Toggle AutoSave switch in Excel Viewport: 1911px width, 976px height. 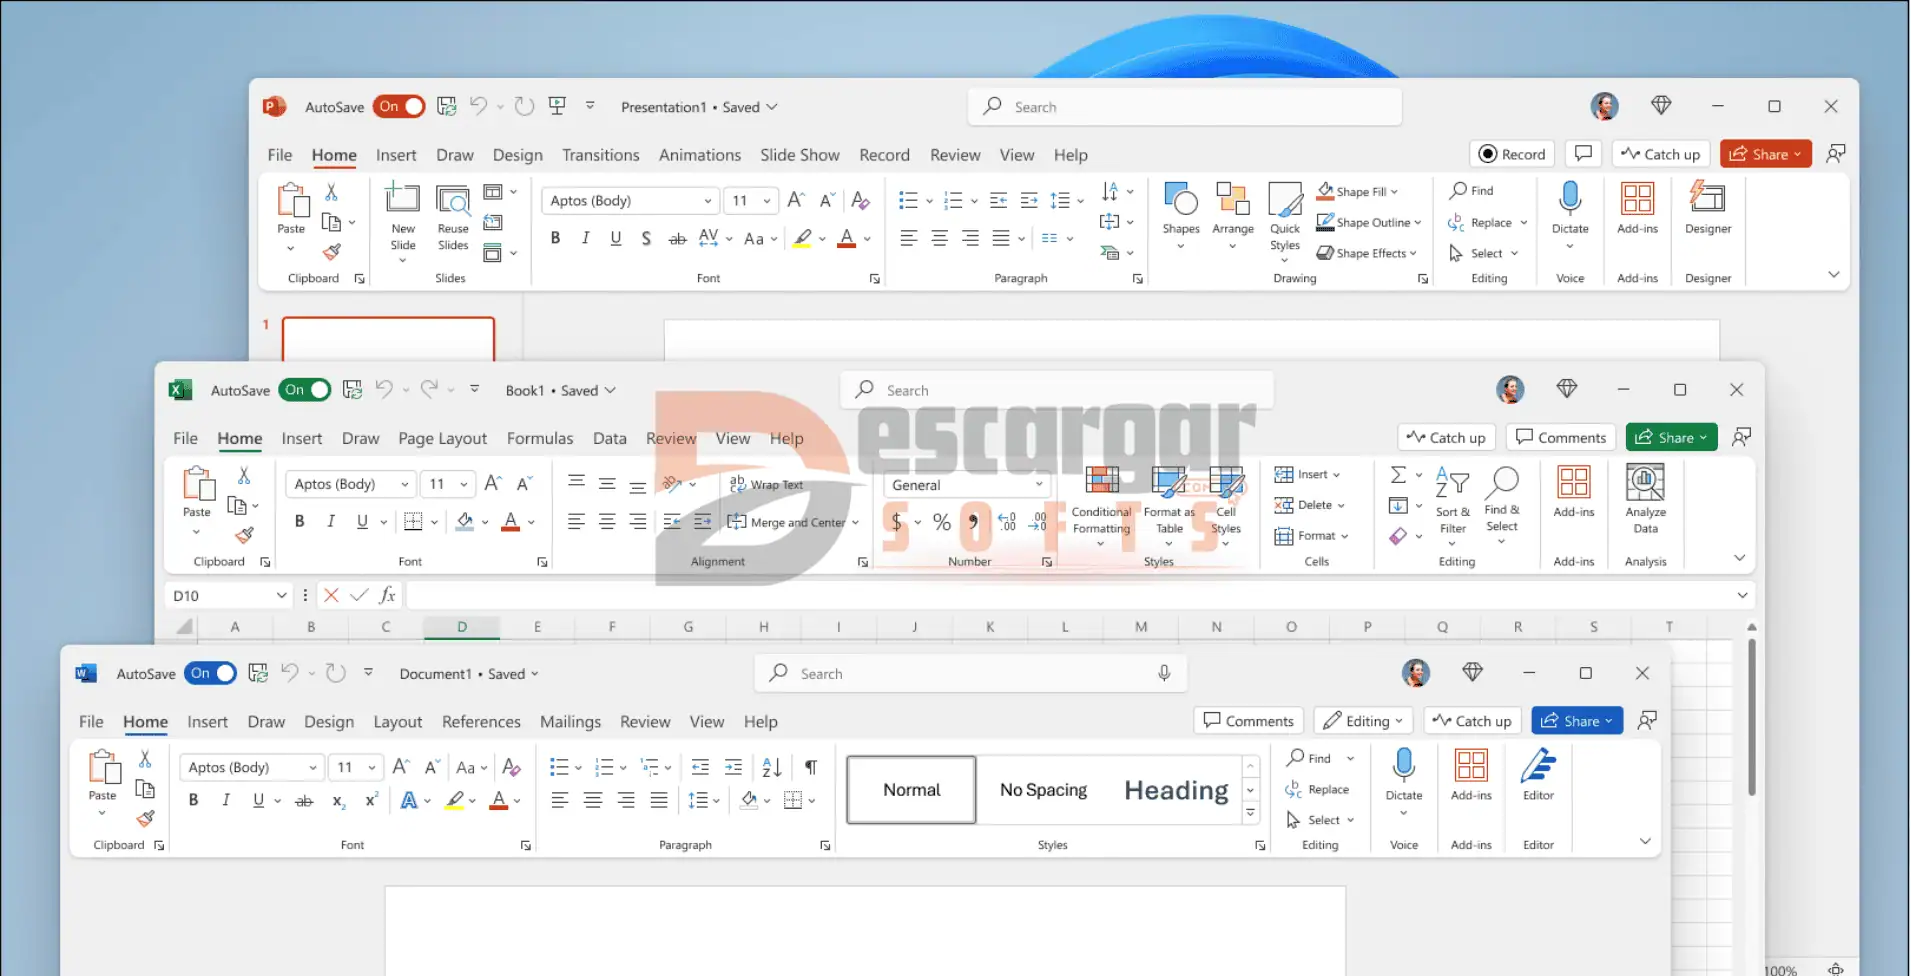(x=305, y=390)
